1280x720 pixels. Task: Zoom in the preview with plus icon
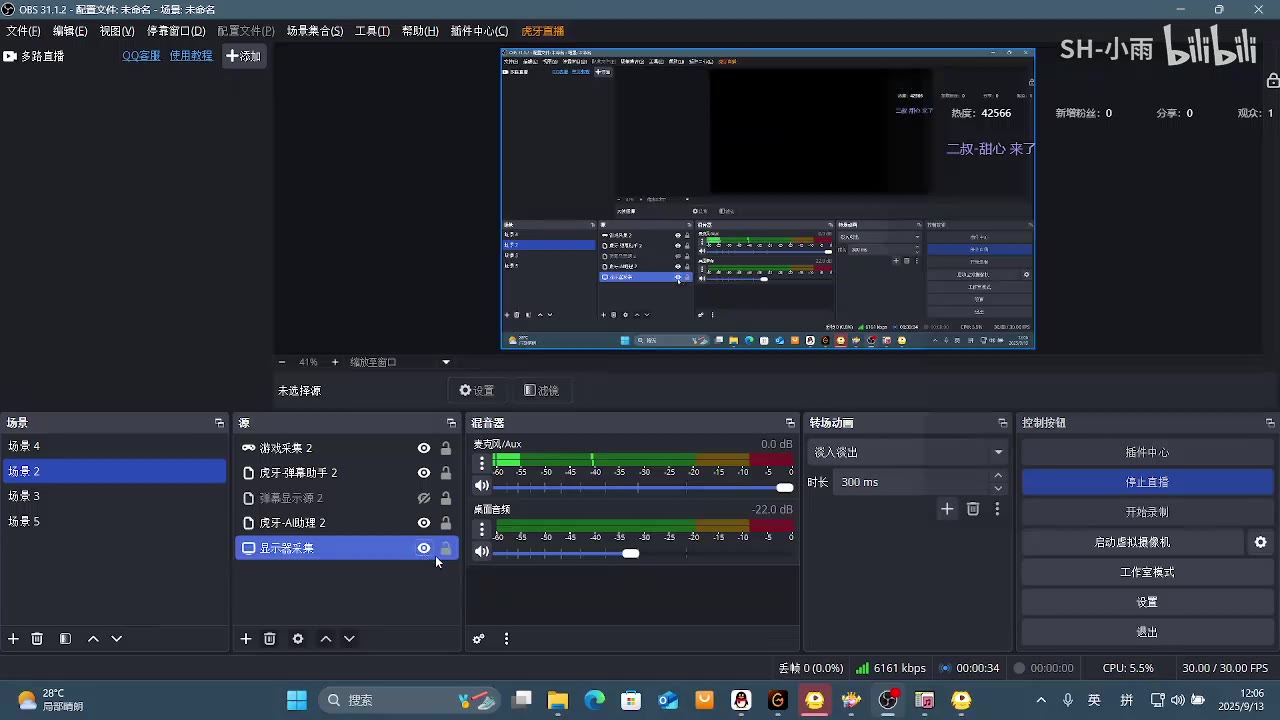[x=335, y=362]
